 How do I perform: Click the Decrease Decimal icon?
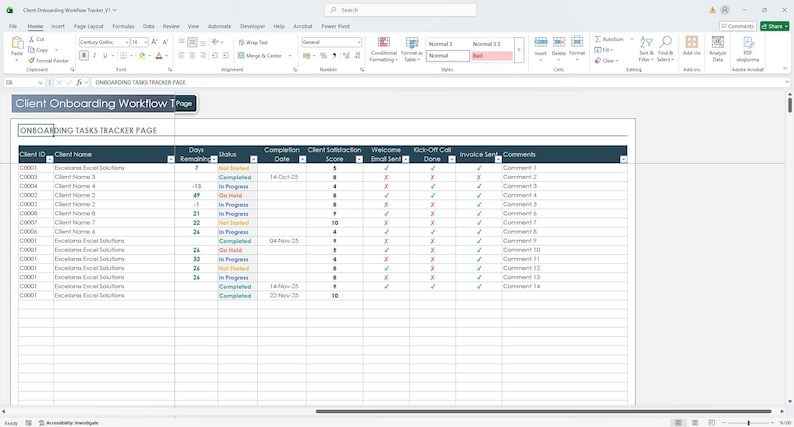pos(357,56)
